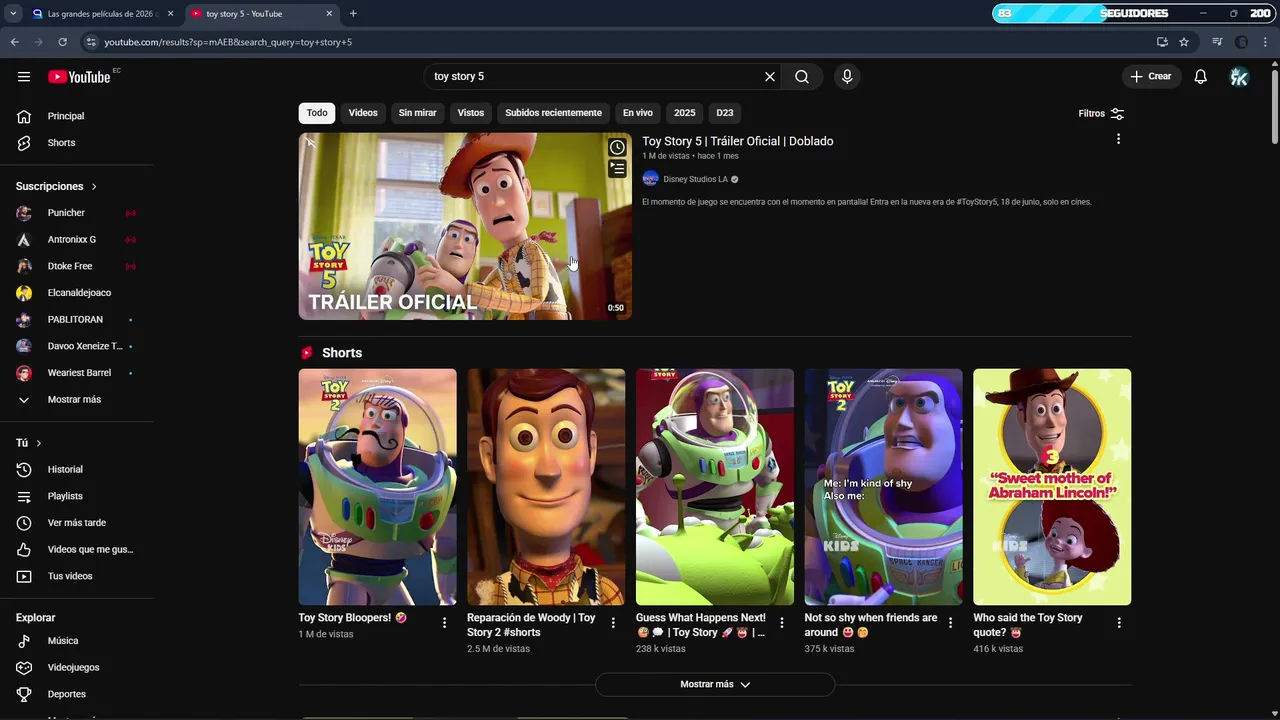Select the D23 filter chip
The image size is (1280, 720).
pos(725,113)
